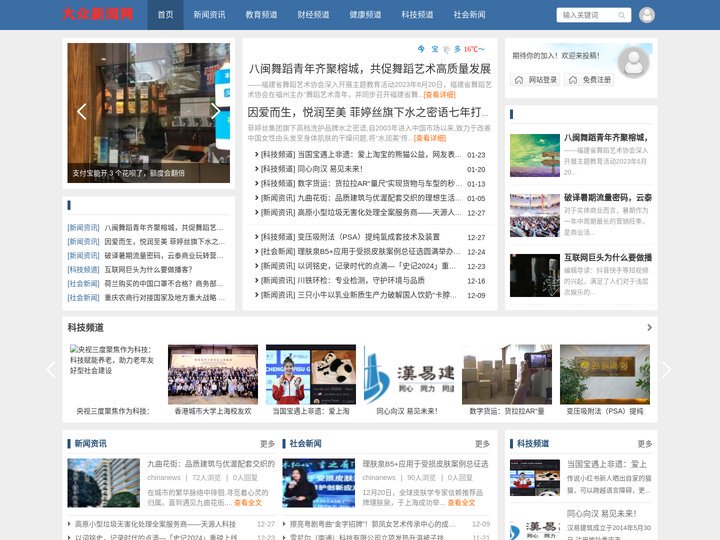
Task: Open 重庆农商行 item in left list
Action: click(x=164, y=298)
